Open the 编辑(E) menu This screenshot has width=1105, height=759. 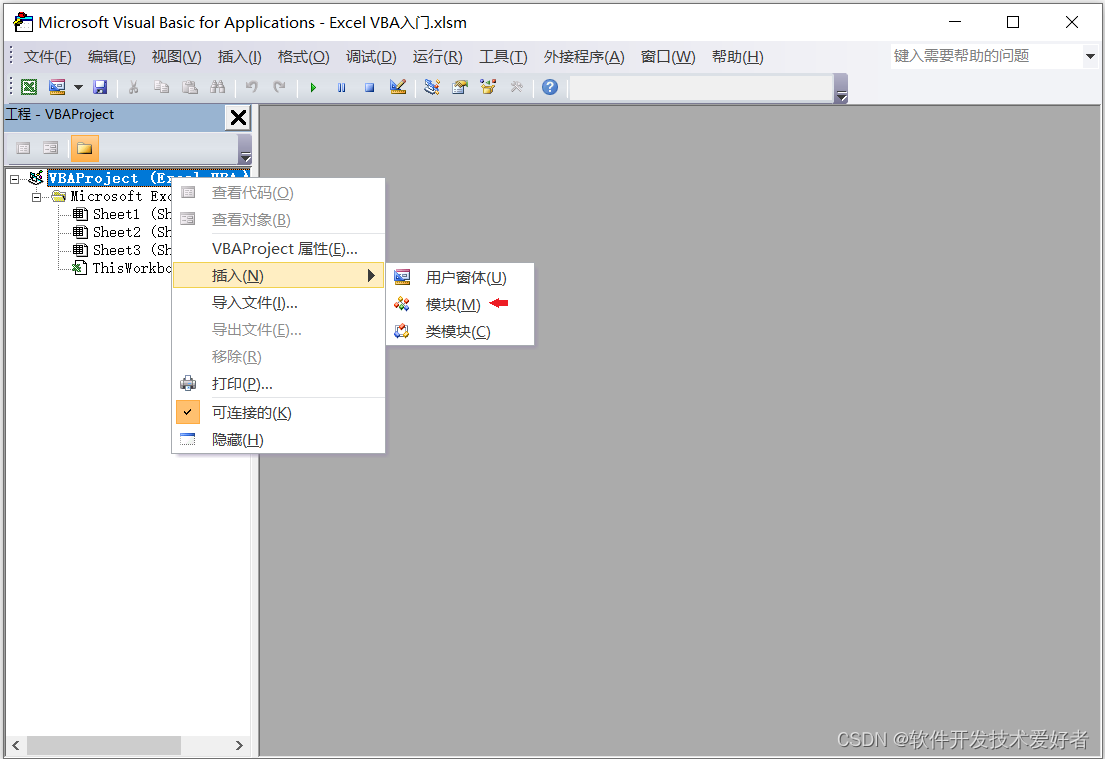click(111, 57)
